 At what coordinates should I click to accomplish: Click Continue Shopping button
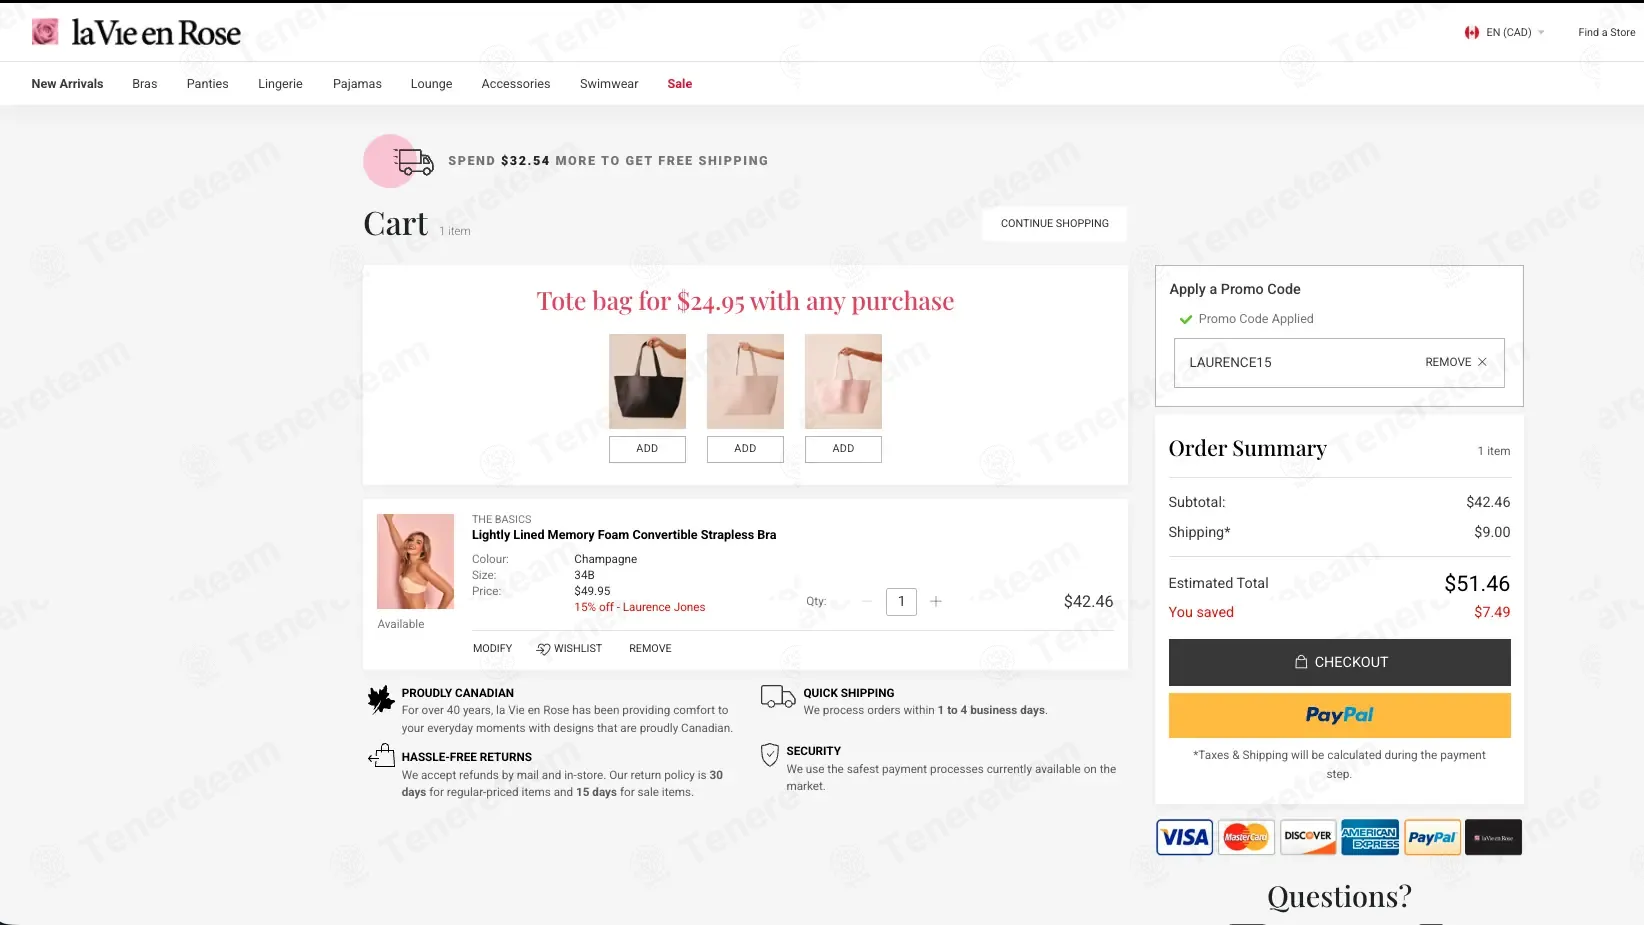tap(1054, 224)
